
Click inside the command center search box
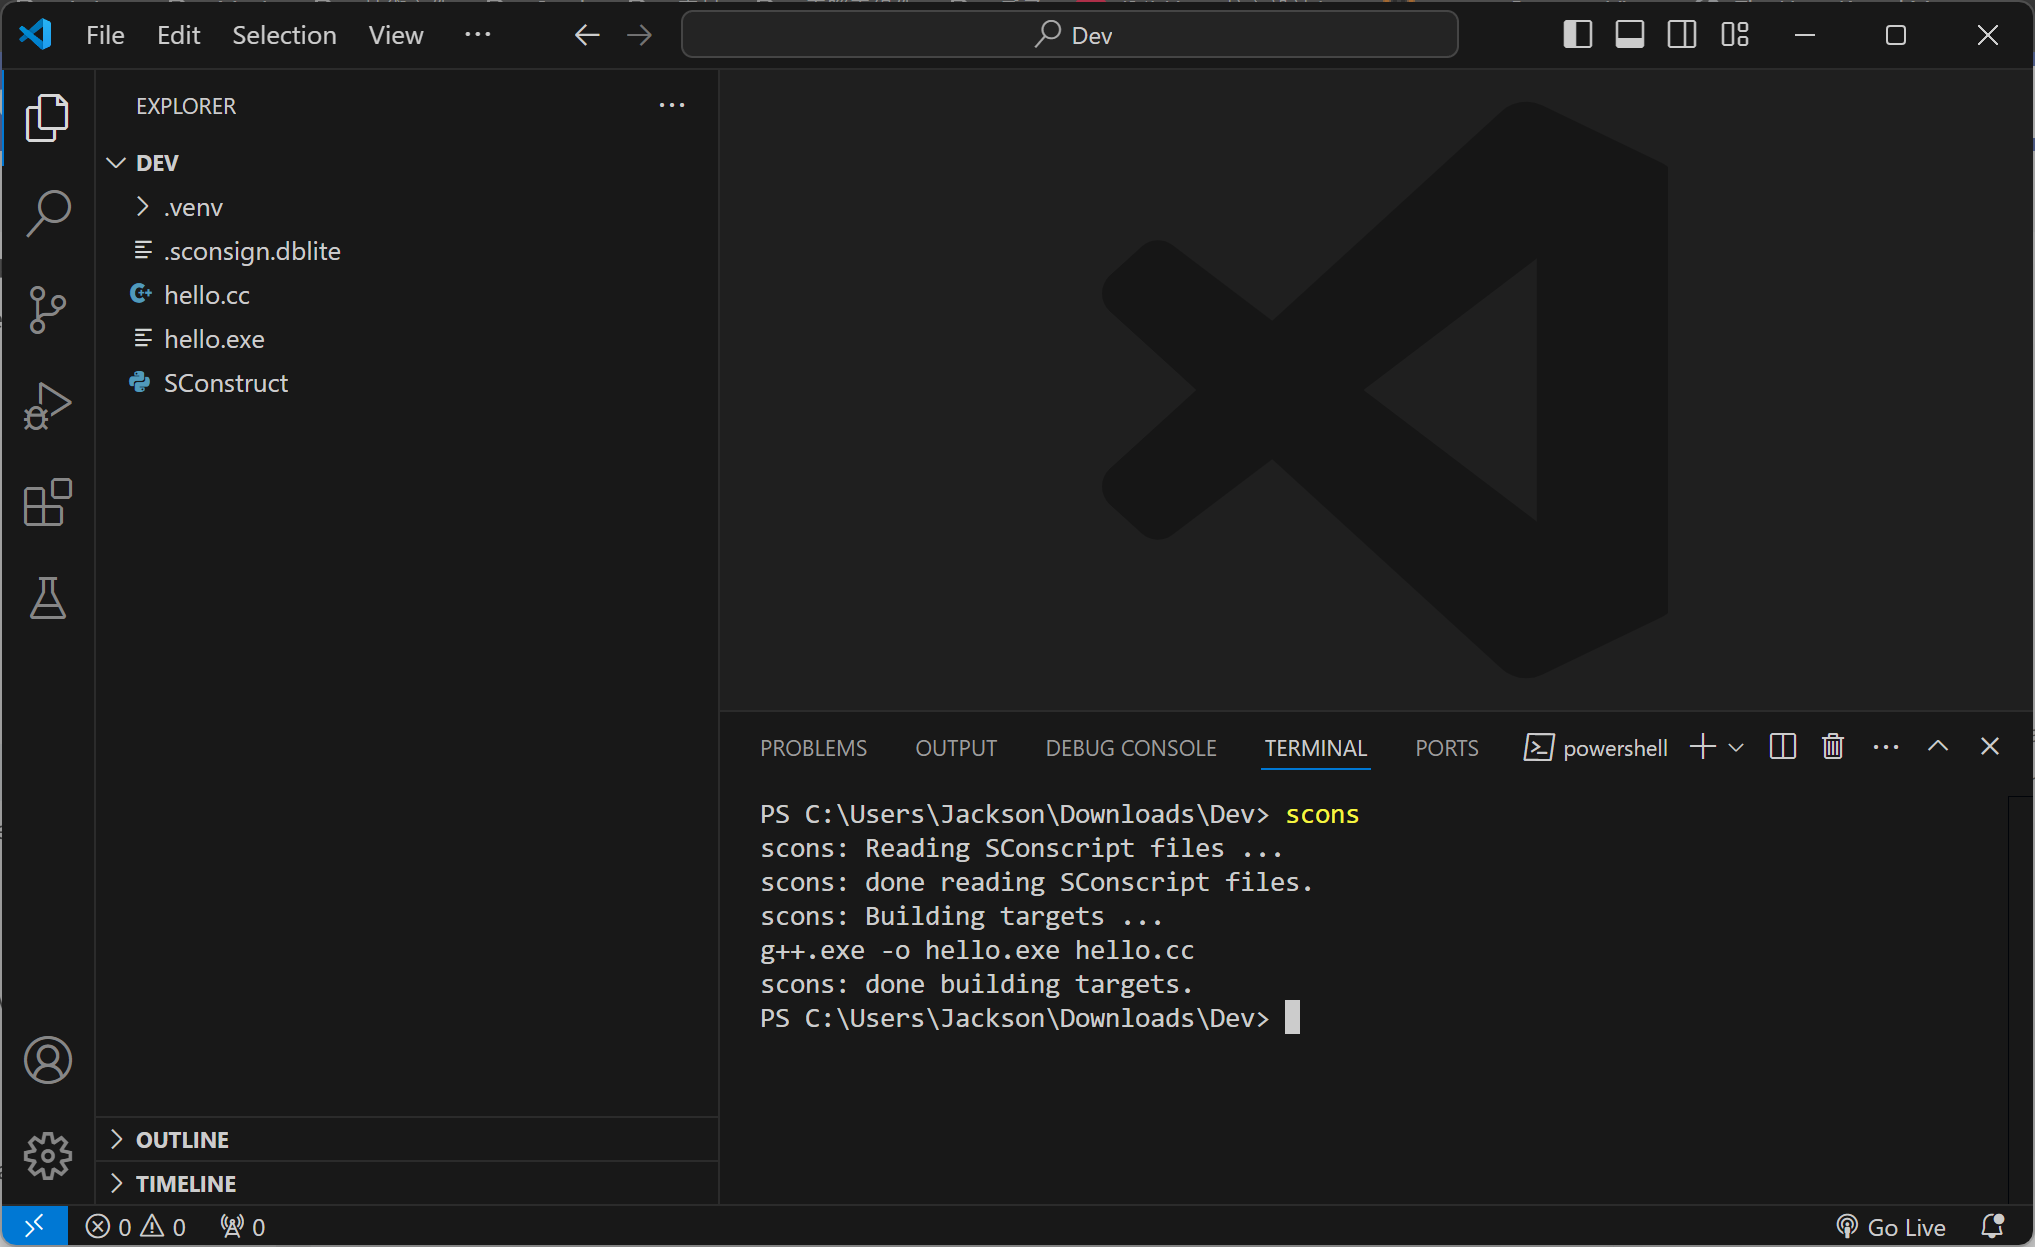(x=1068, y=34)
